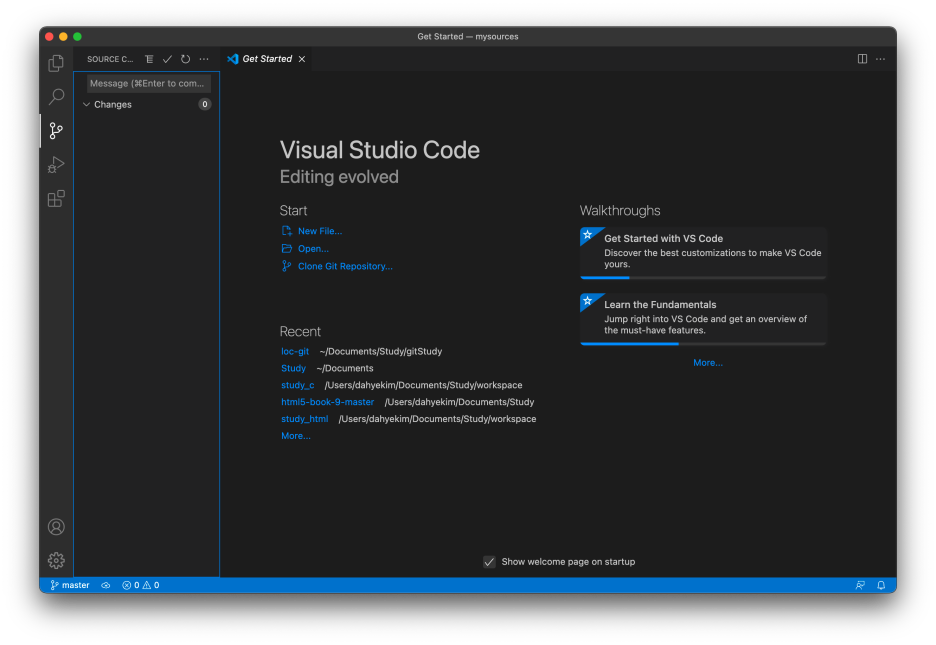
Task: Open recent folder study_html
Action: (304, 419)
